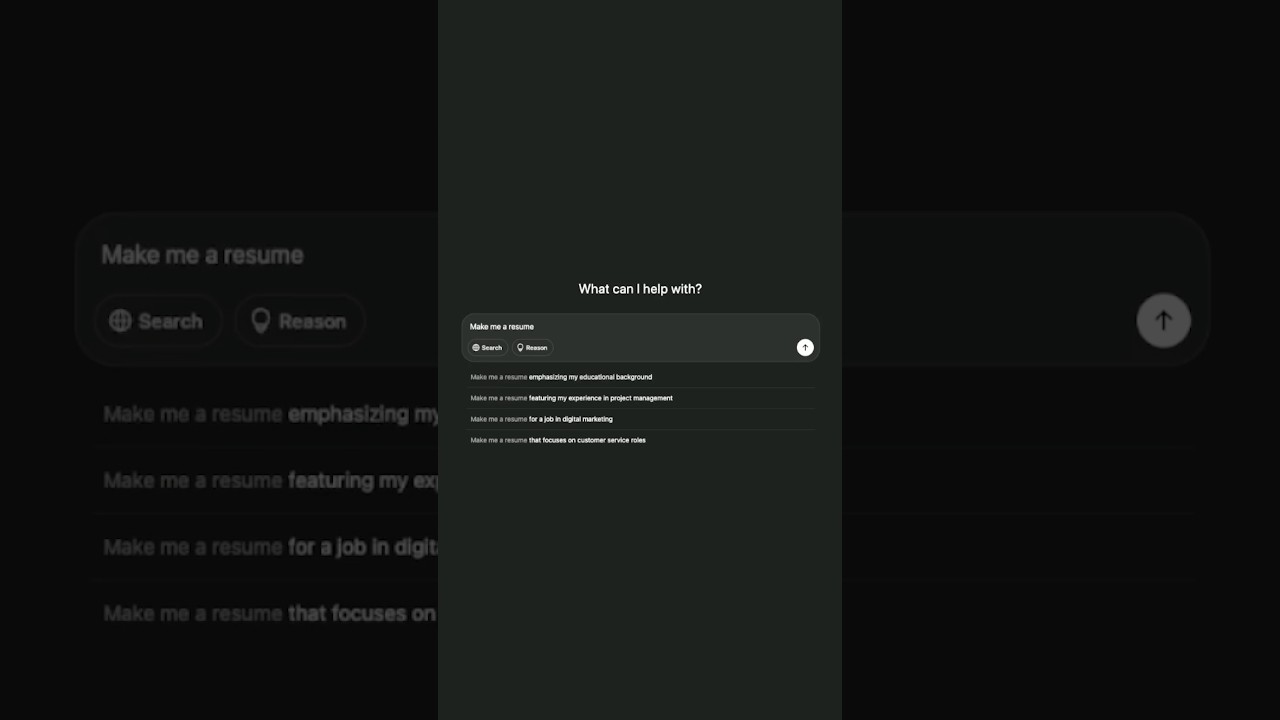This screenshot has width=1280, height=720.
Task: Click the large blurred Reason button in the background
Action: tap(299, 321)
